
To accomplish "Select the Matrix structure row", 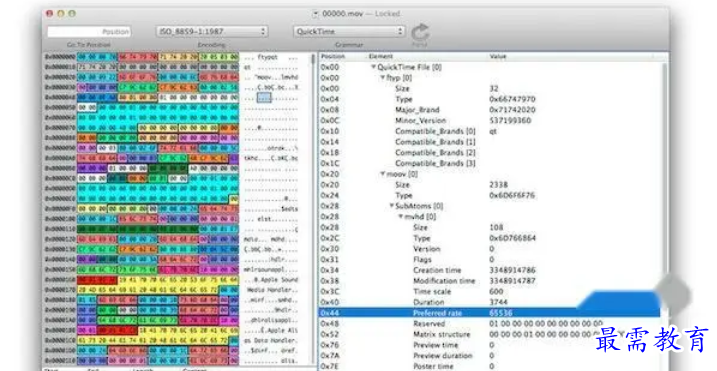I will 489,334.
